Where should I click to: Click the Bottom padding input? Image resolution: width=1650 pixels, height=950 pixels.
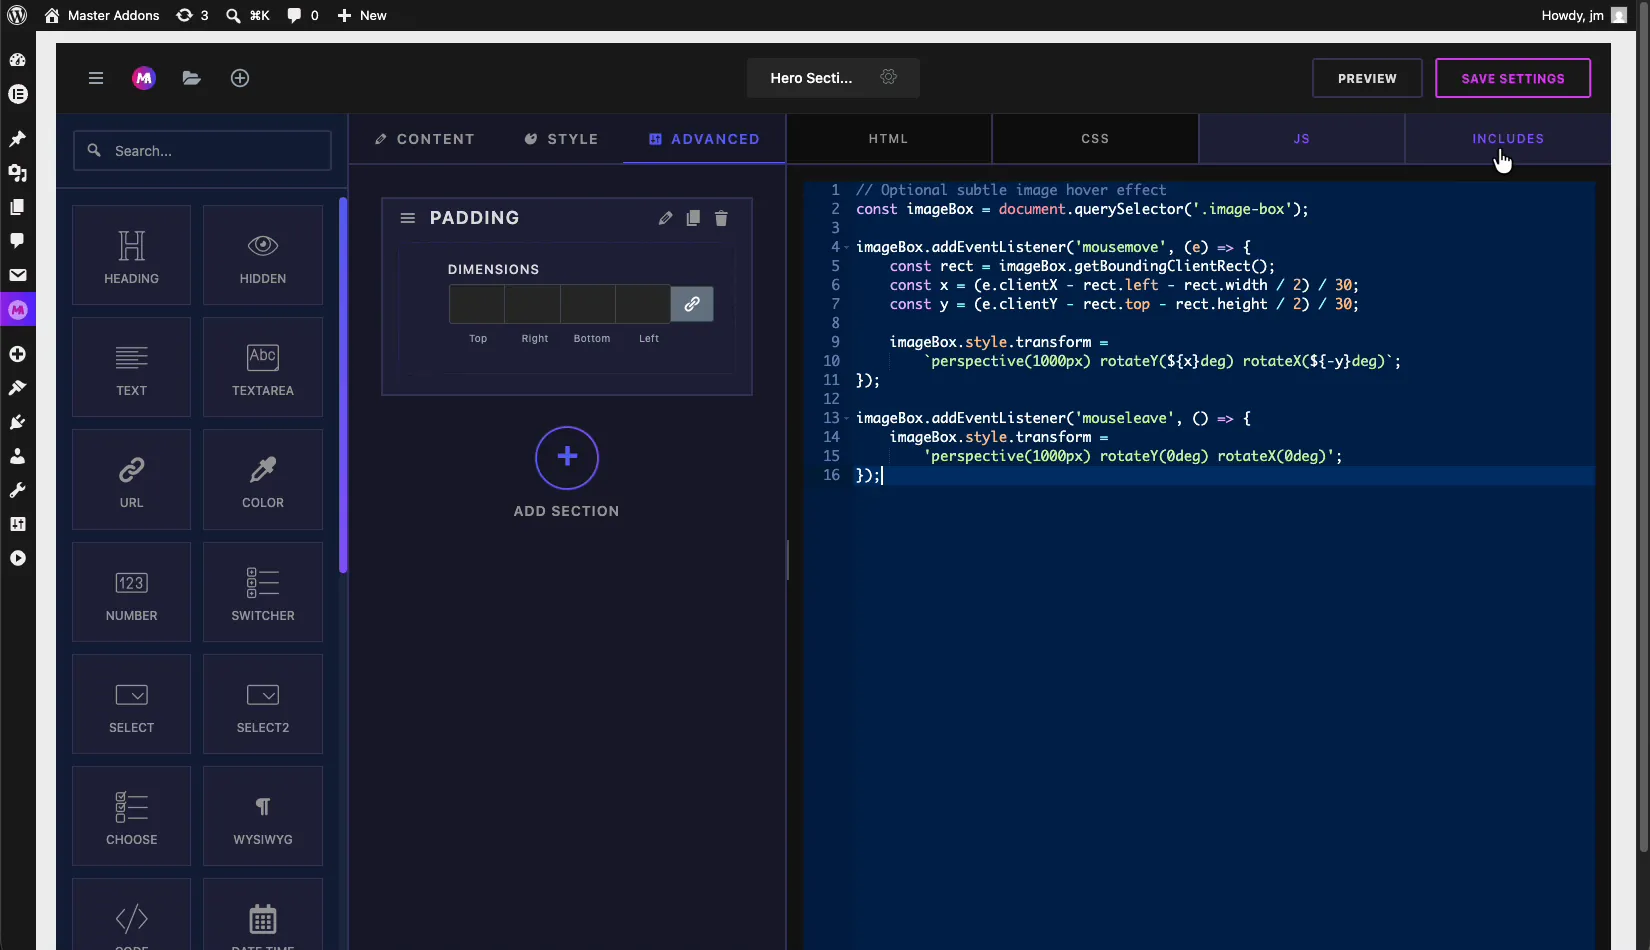pos(588,304)
